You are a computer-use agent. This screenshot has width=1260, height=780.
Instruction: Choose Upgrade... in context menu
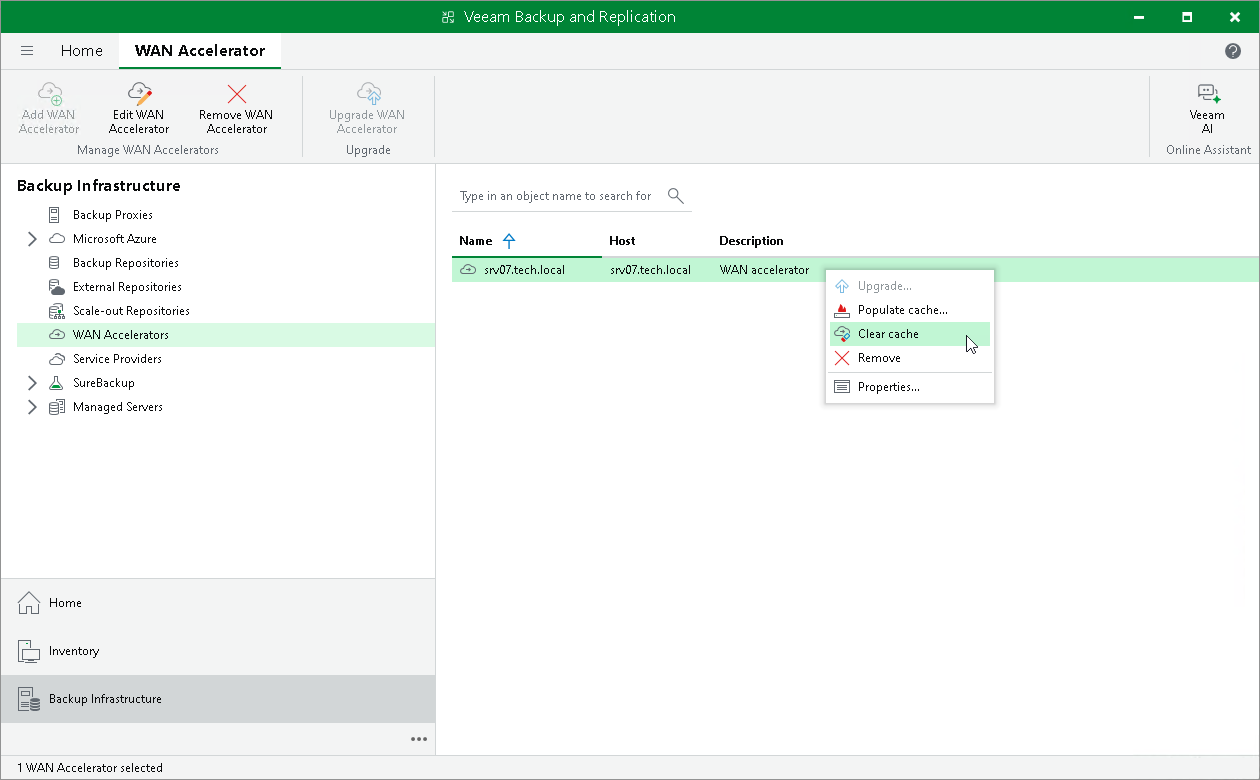click(x=910, y=286)
